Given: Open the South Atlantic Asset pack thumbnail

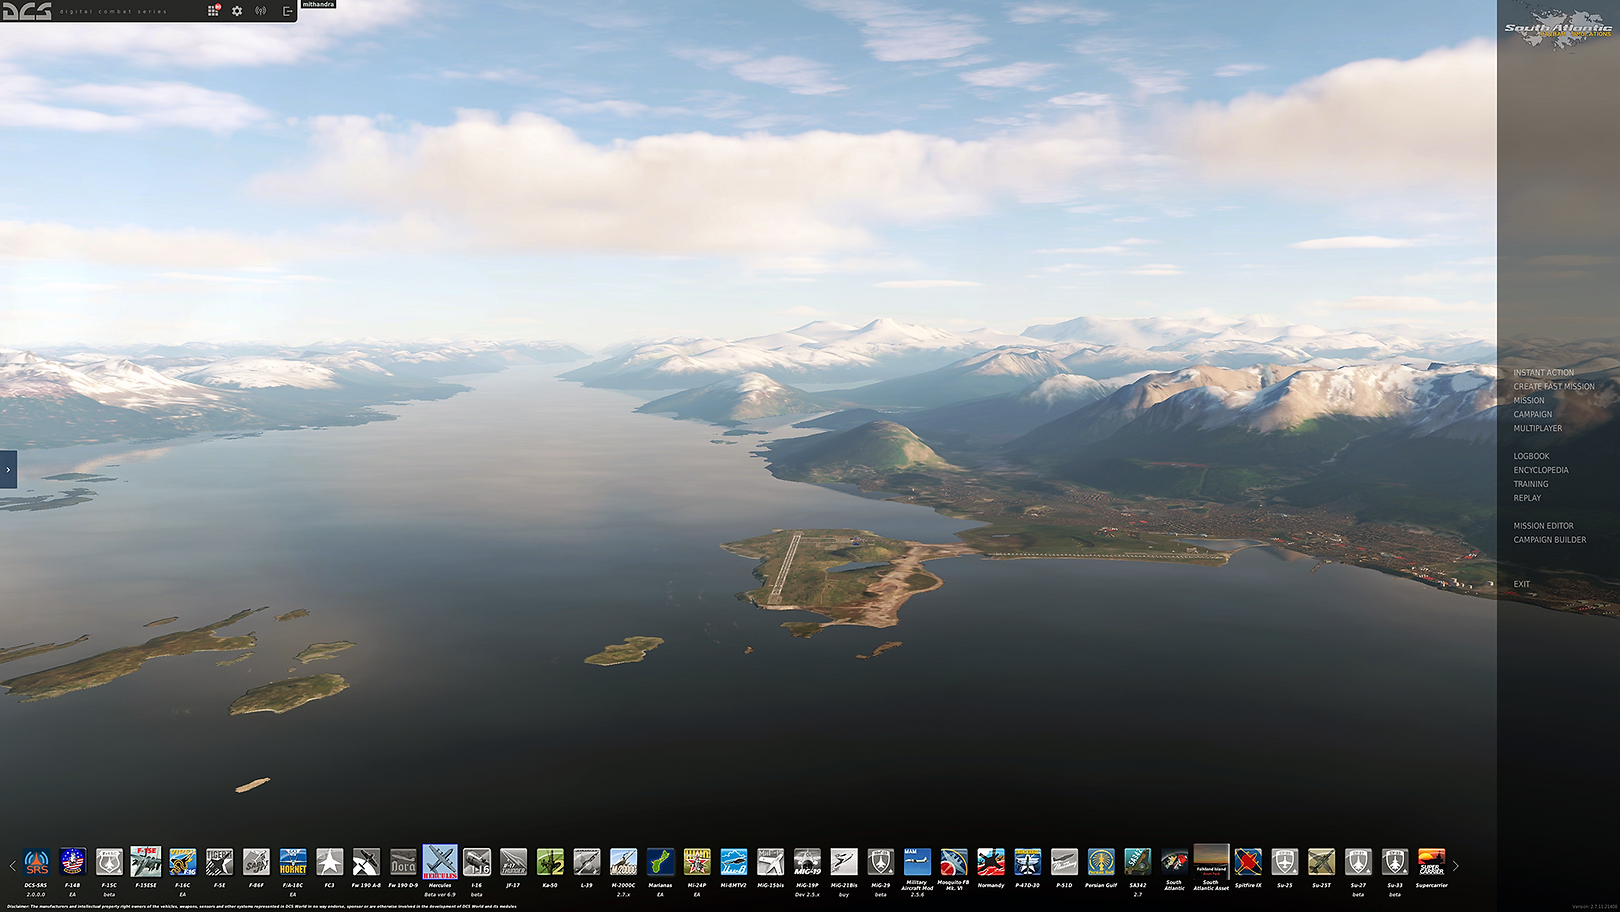Looking at the screenshot, I should pyautogui.click(x=1211, y=862).
